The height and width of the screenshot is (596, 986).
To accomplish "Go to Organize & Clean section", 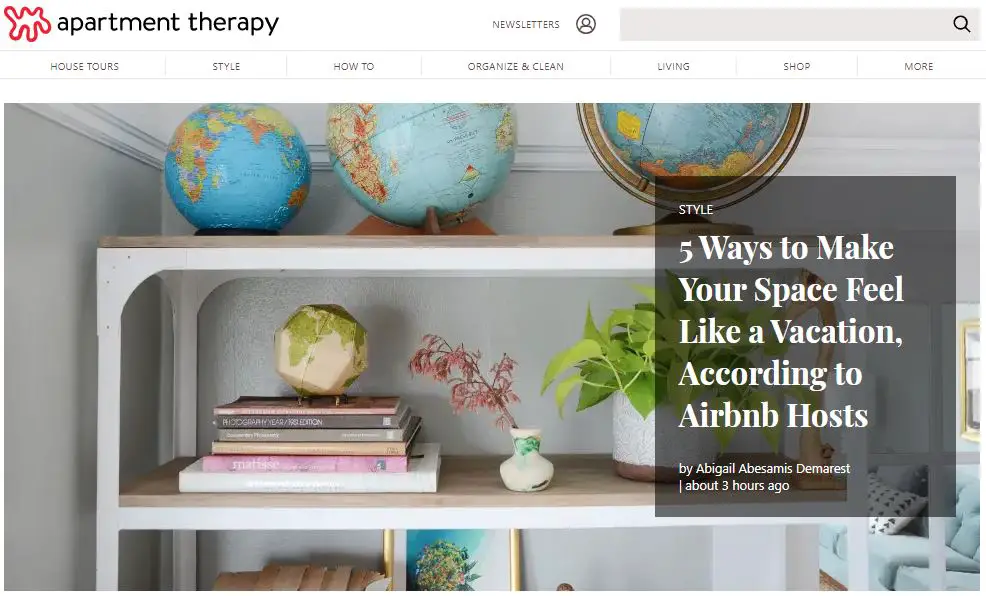I will [516, 66].
